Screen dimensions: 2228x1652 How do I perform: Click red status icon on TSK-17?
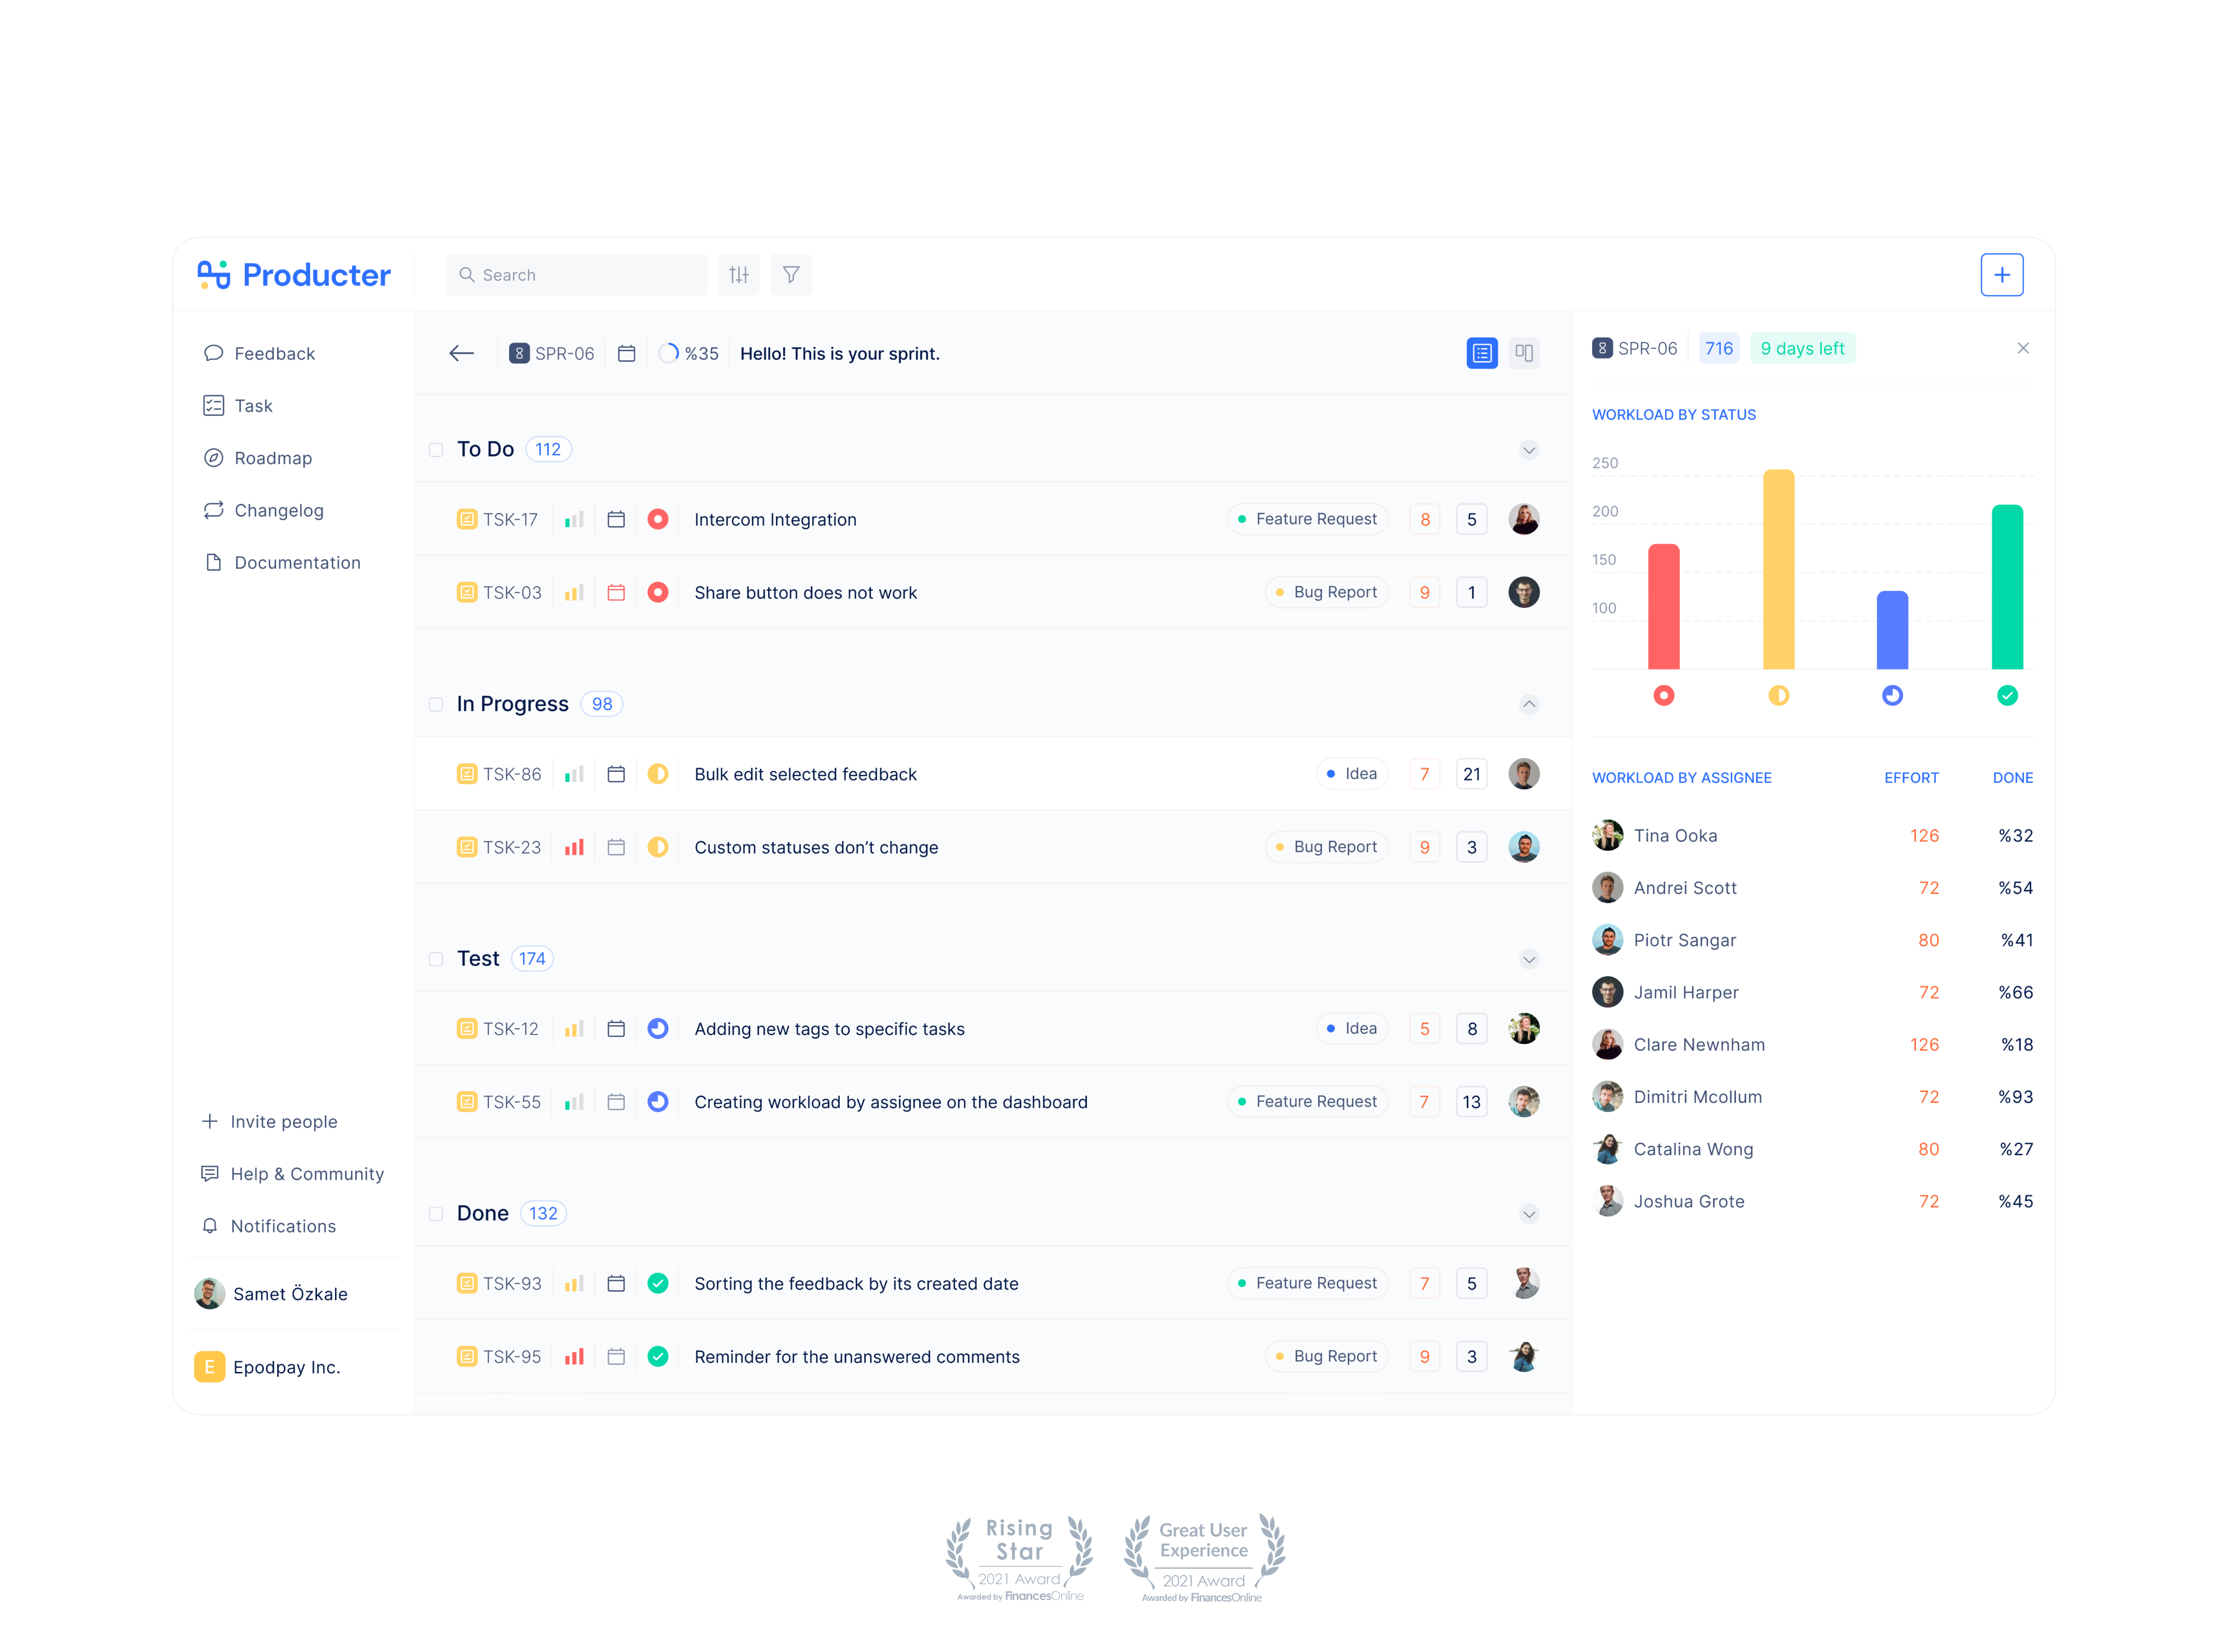click(x=657, y=519)
